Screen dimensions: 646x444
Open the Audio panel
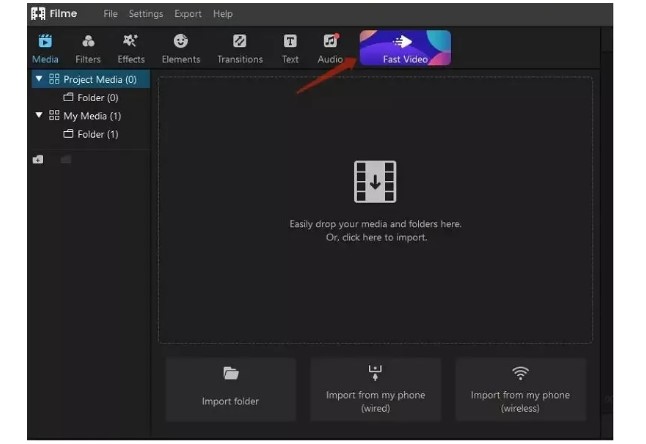click(x=330, y=49)
